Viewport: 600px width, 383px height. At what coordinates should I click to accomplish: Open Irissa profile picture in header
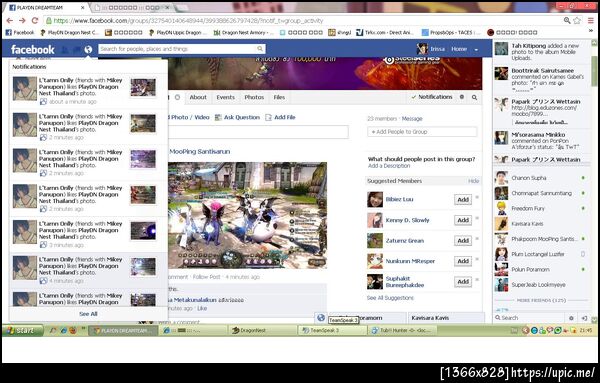(422, 49)
